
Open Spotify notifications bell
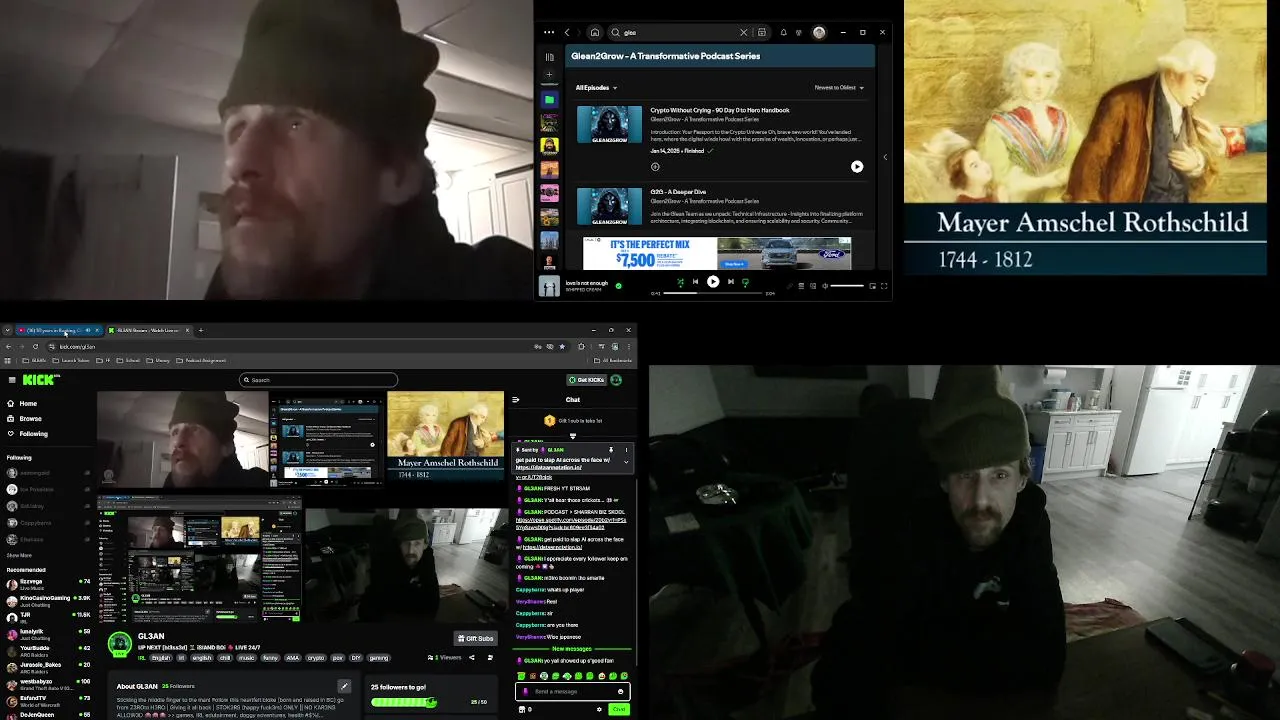coord(783,32)
